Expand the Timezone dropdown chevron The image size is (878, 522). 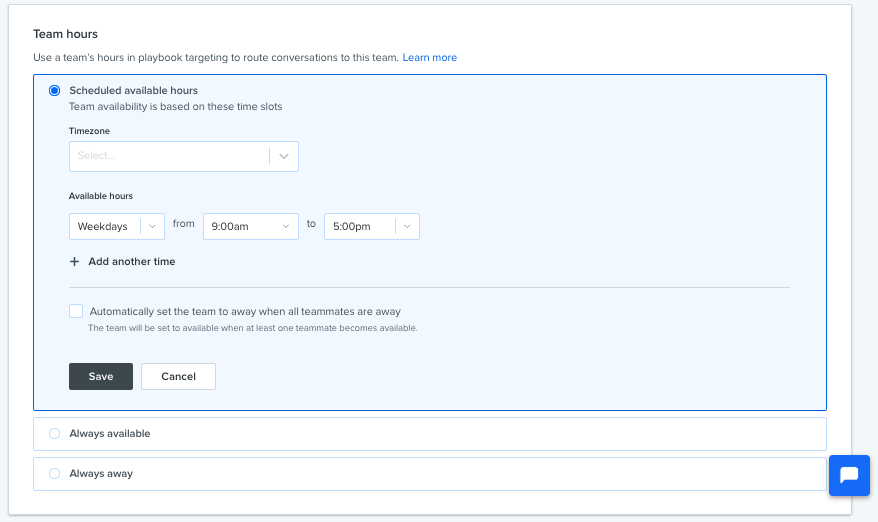pyautogui.click(x=284, y=156)
